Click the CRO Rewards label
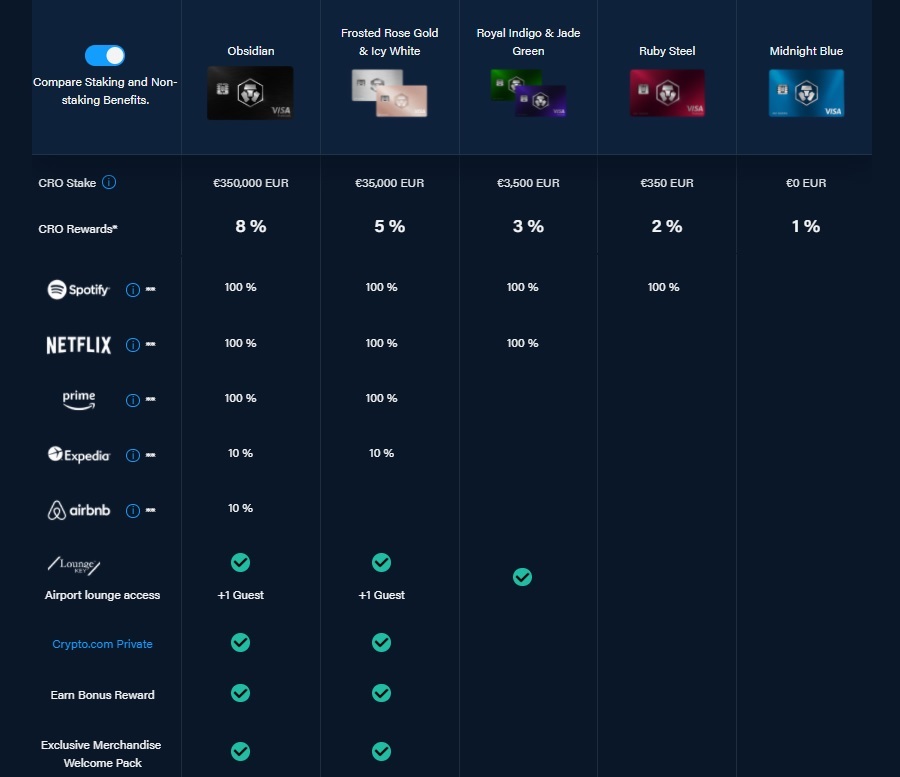This screenshot has height=777, width=900. tap(78, 229)
